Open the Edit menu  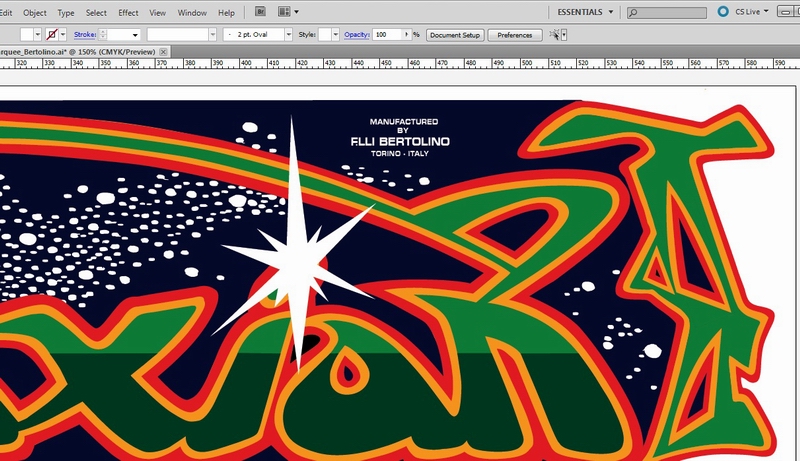(x=6, y=13)
